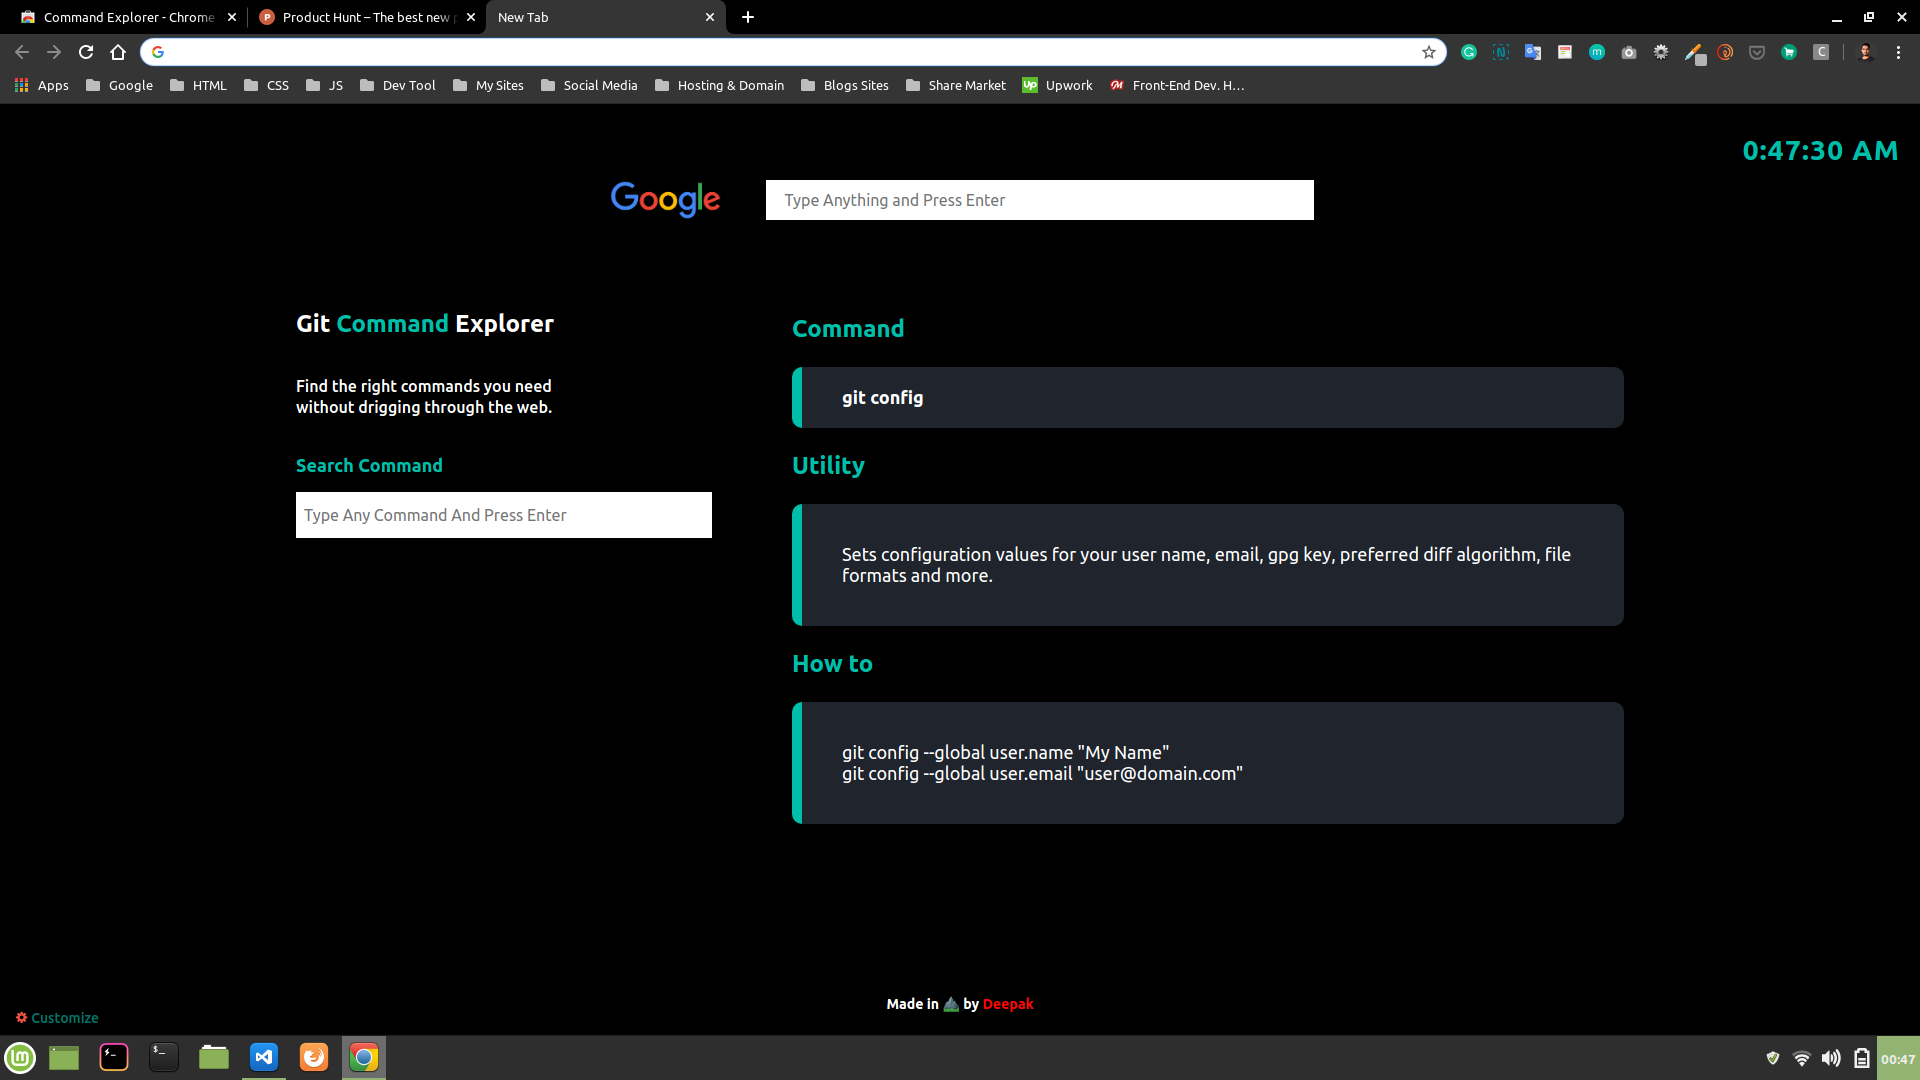Open Firefox from the taskbar
This screenshot has width=1920, height=1080.
(x=313, y=1057)
